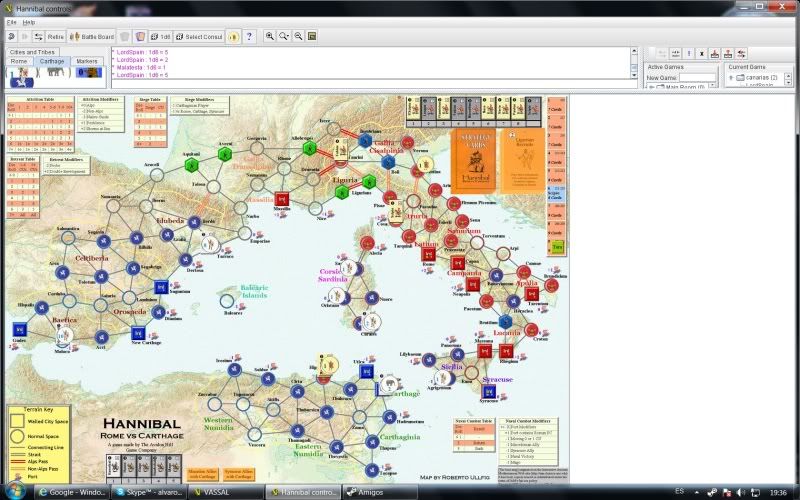Switch to Google window in taskbar

coord(72,492)
